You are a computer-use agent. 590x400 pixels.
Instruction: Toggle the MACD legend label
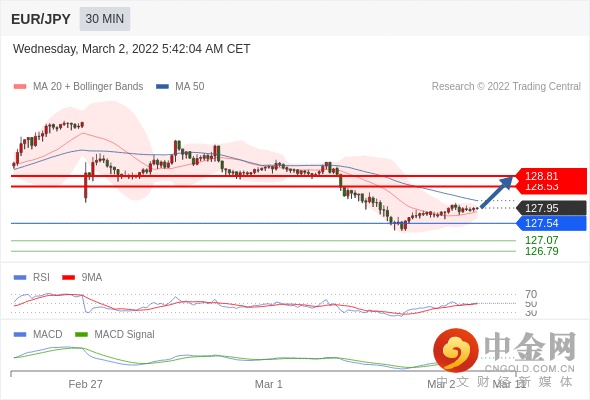click(x=47, y=334)
